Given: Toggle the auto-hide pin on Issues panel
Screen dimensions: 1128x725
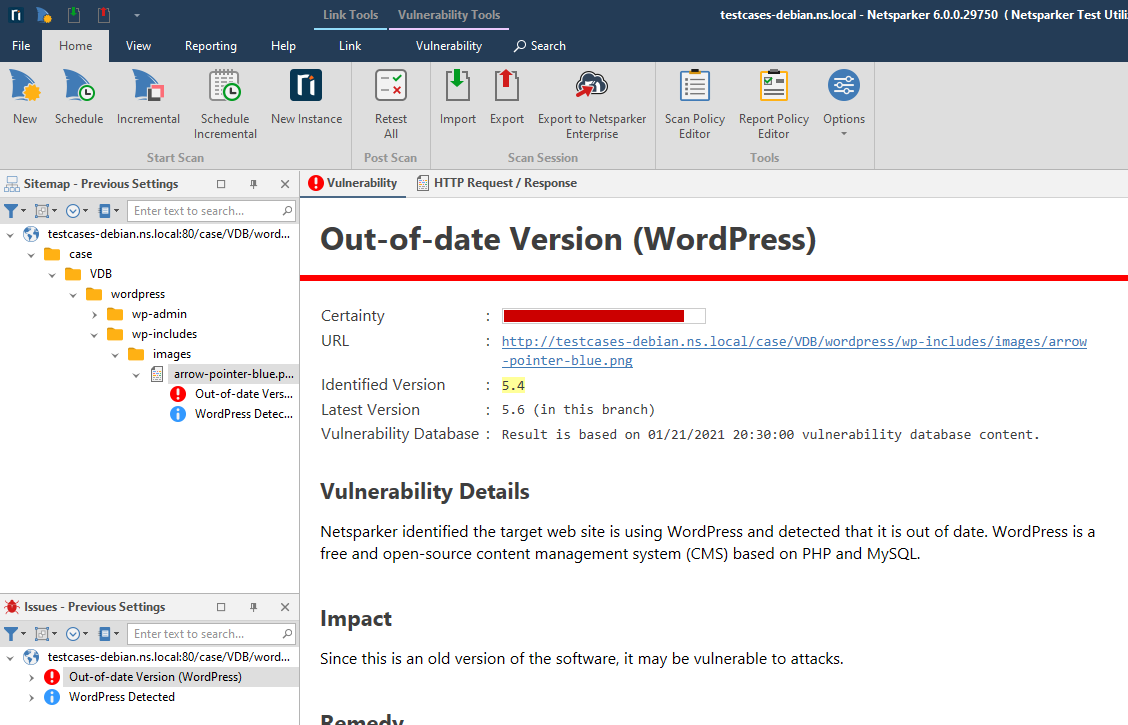Looking at the screenshot, I should coord(253,607).
